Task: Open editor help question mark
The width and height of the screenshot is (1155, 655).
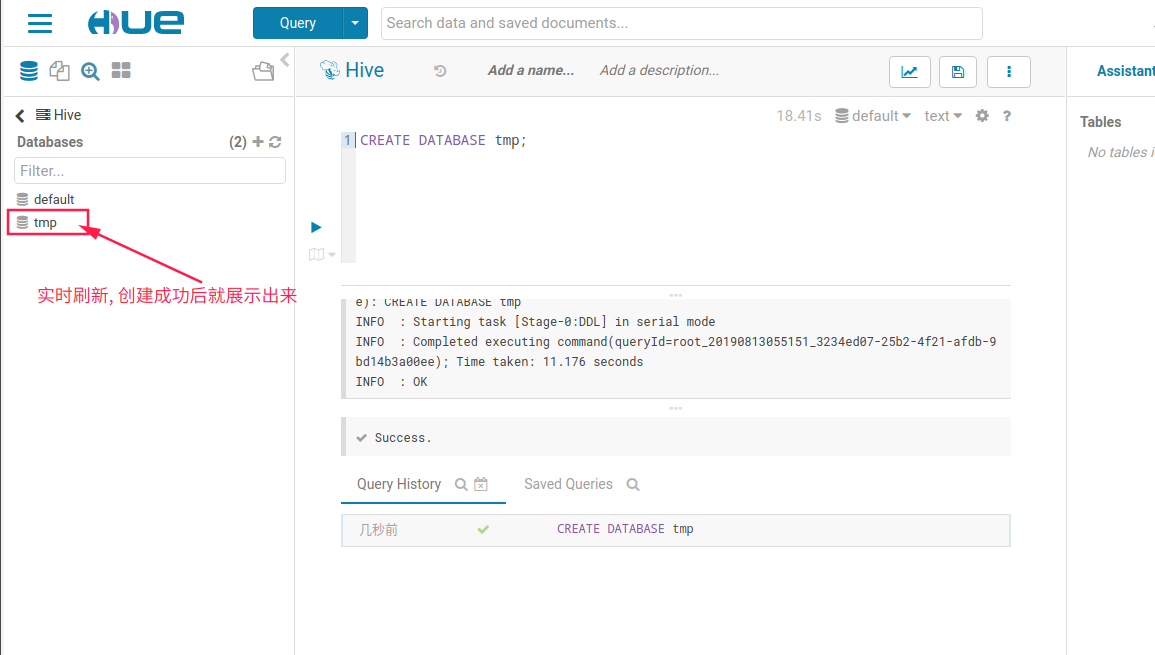Action: (1007, 116)
